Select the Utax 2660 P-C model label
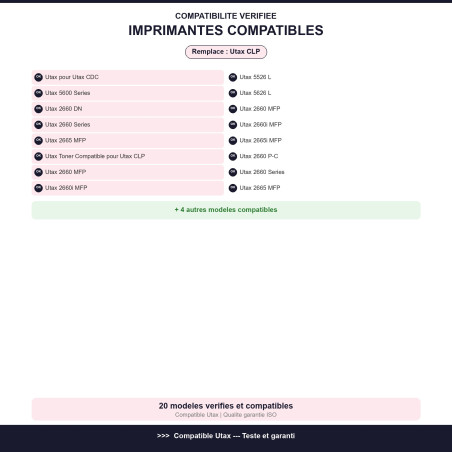The width and height of the screenshot is (452, 452). (x=259, y=156)
